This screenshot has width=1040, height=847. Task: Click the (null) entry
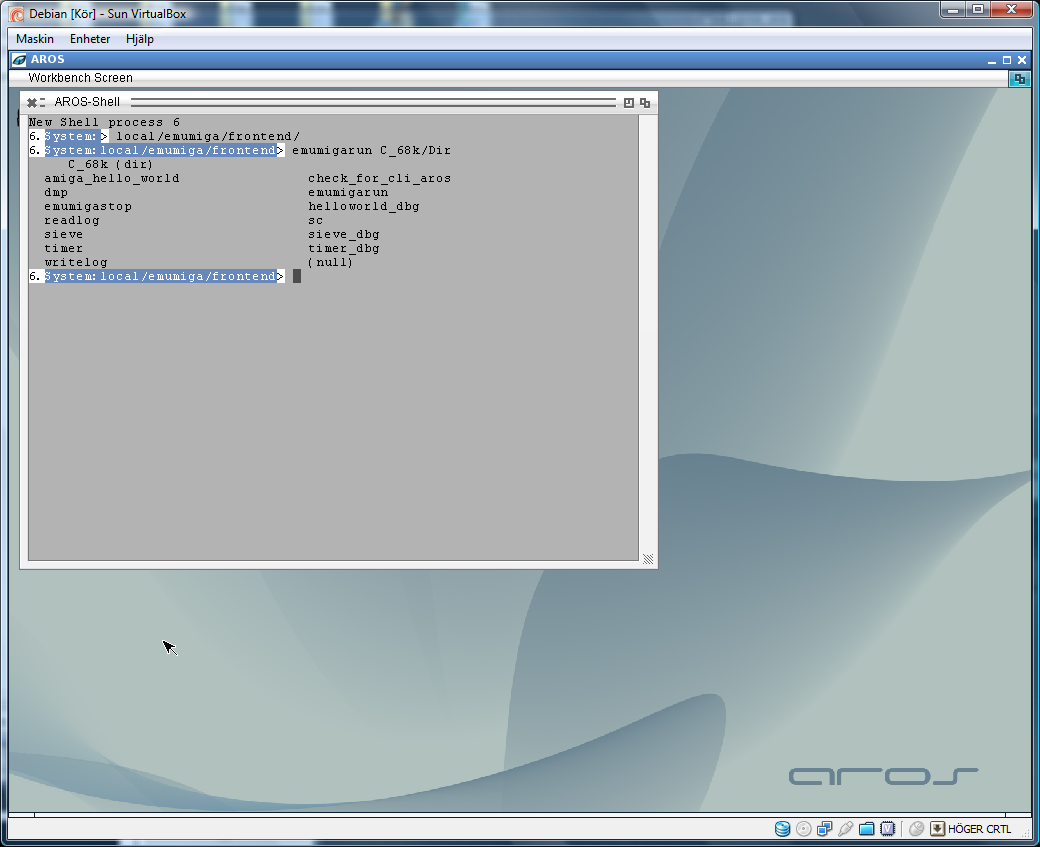[330, 262]
